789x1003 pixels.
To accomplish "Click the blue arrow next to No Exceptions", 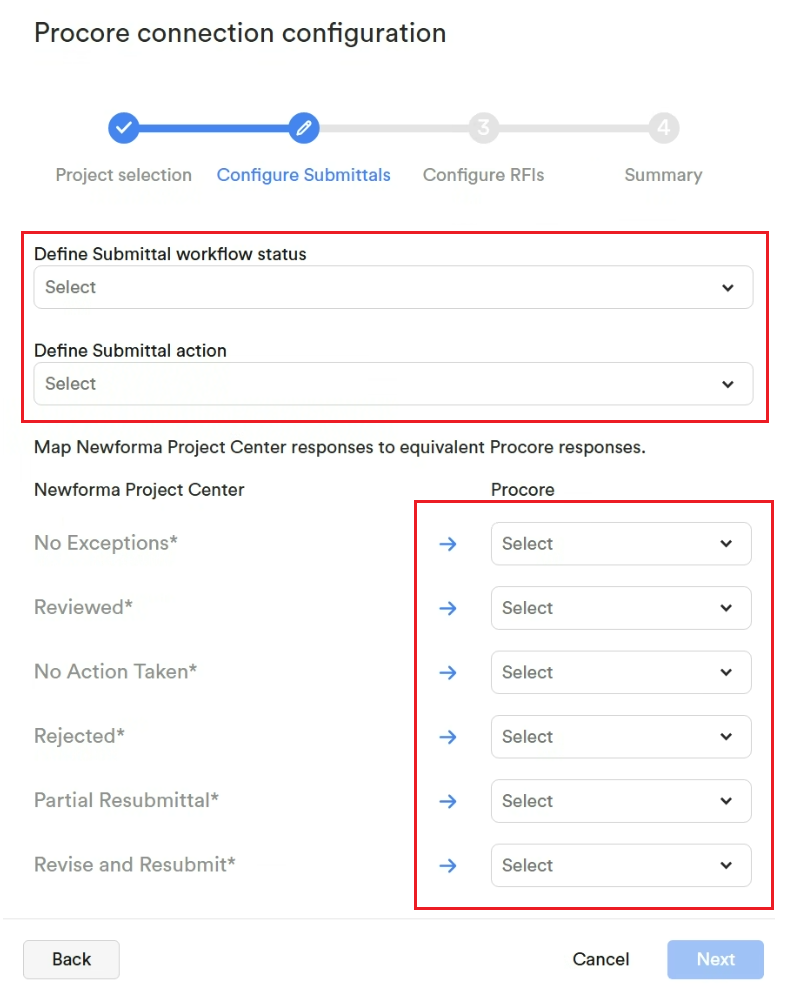I will (x=448, y=544).
